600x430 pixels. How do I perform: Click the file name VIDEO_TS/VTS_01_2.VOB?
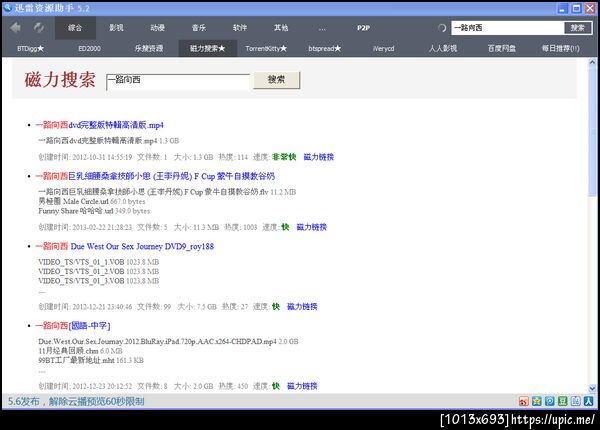(81, 271)
